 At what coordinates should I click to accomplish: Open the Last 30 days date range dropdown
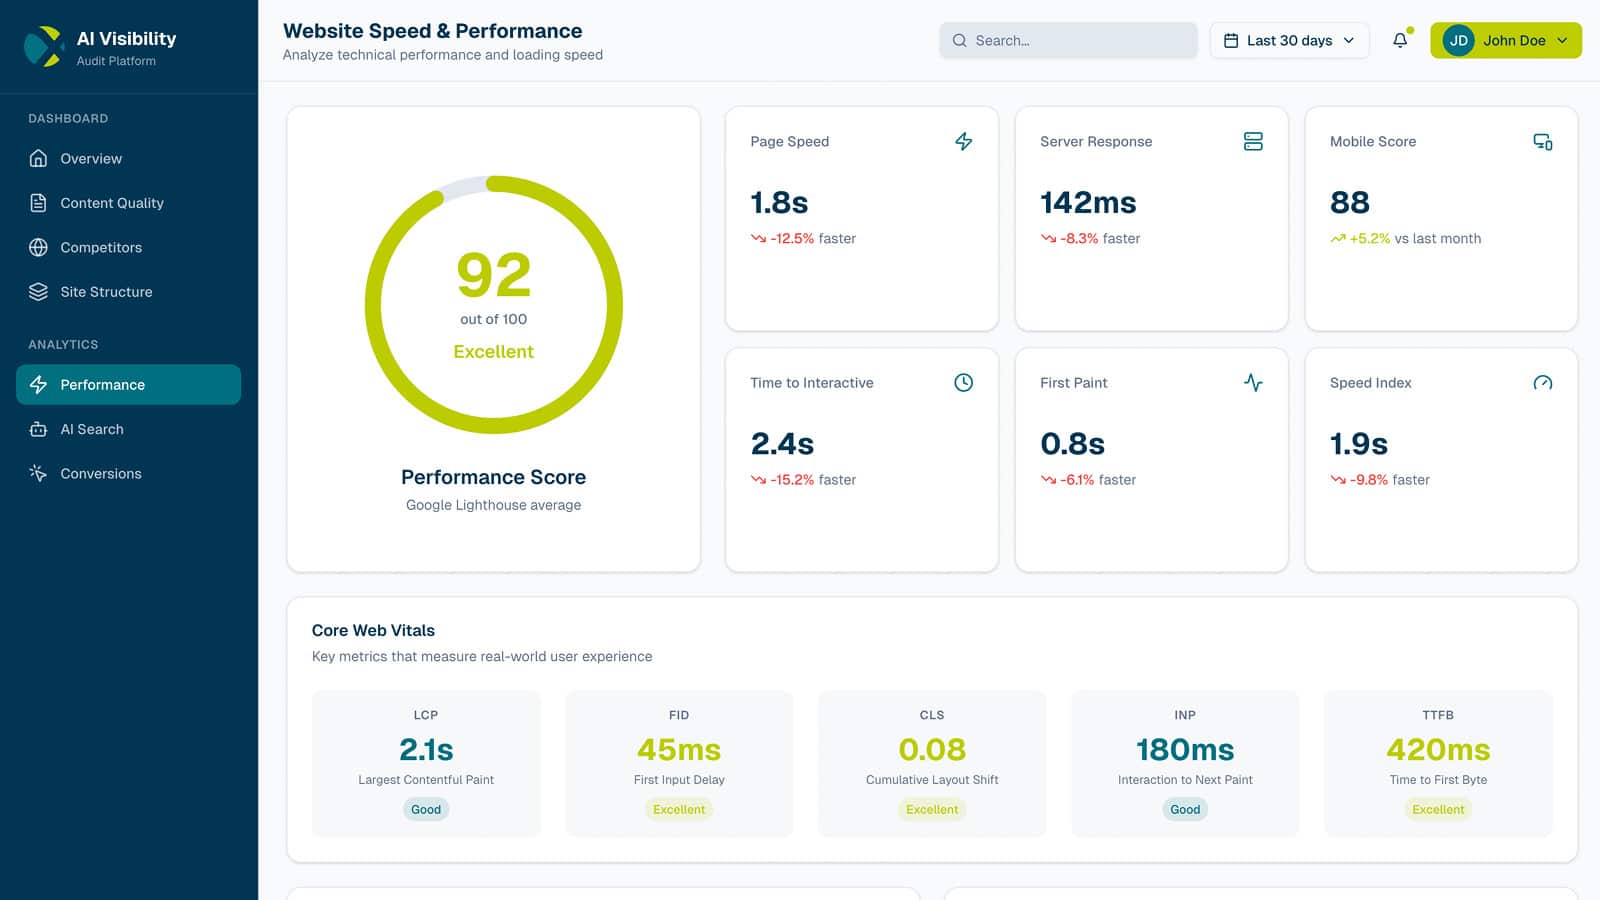point(1289,40)
